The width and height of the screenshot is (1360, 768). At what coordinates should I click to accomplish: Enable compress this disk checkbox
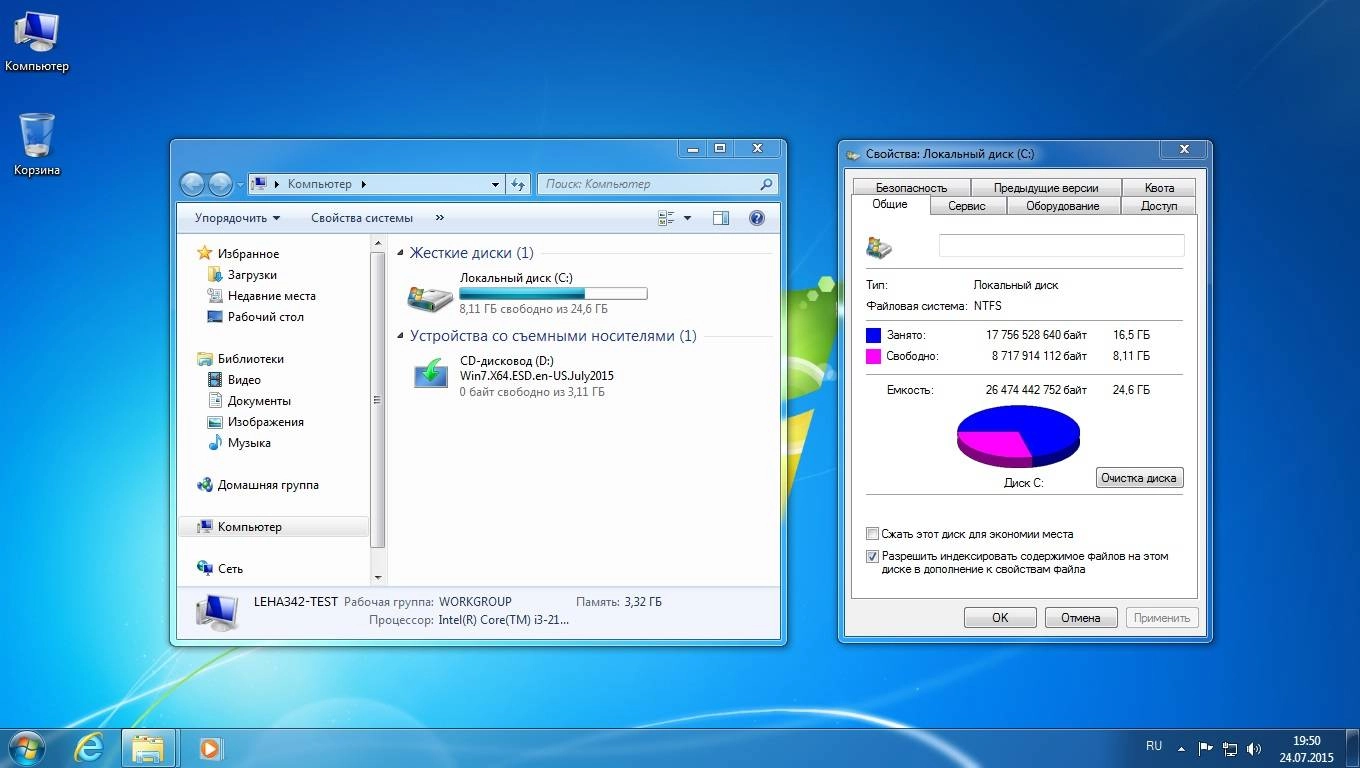(873, 534)
